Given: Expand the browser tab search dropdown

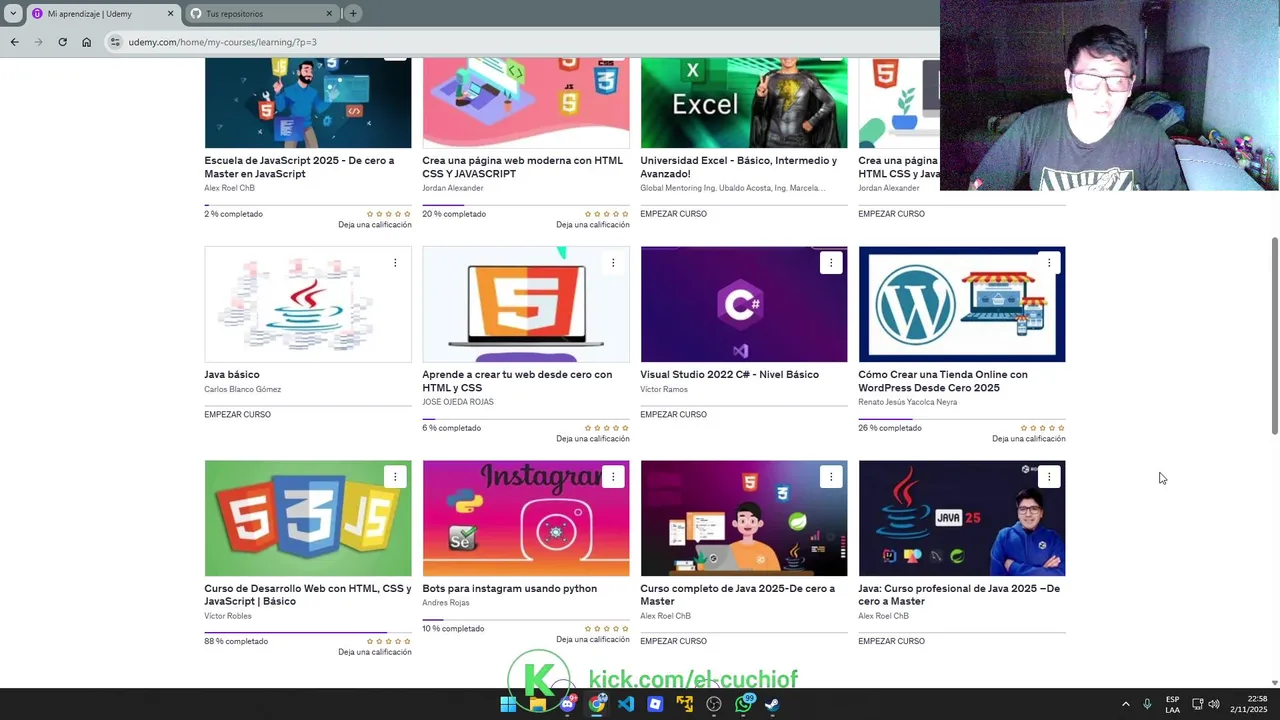Looking at the screenshot, I should pos(13,13).
